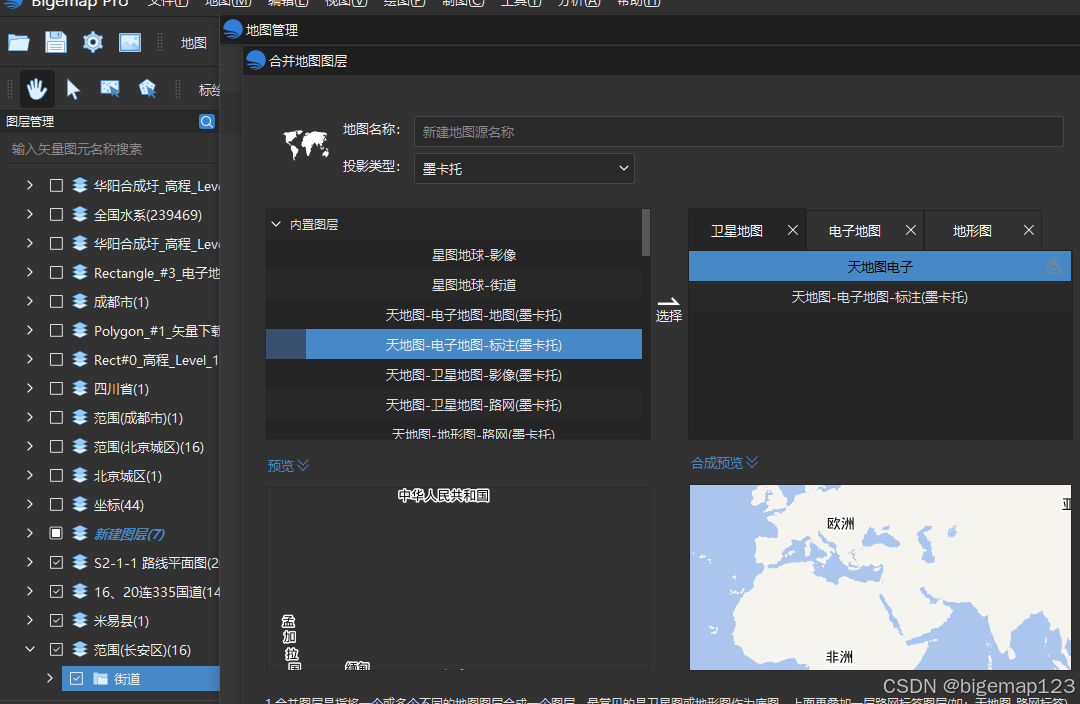The height and width of the screenshot is (704, 1080).
Task: Check the 全国水系(239469) layer checkbox
Action: [56, 214]
